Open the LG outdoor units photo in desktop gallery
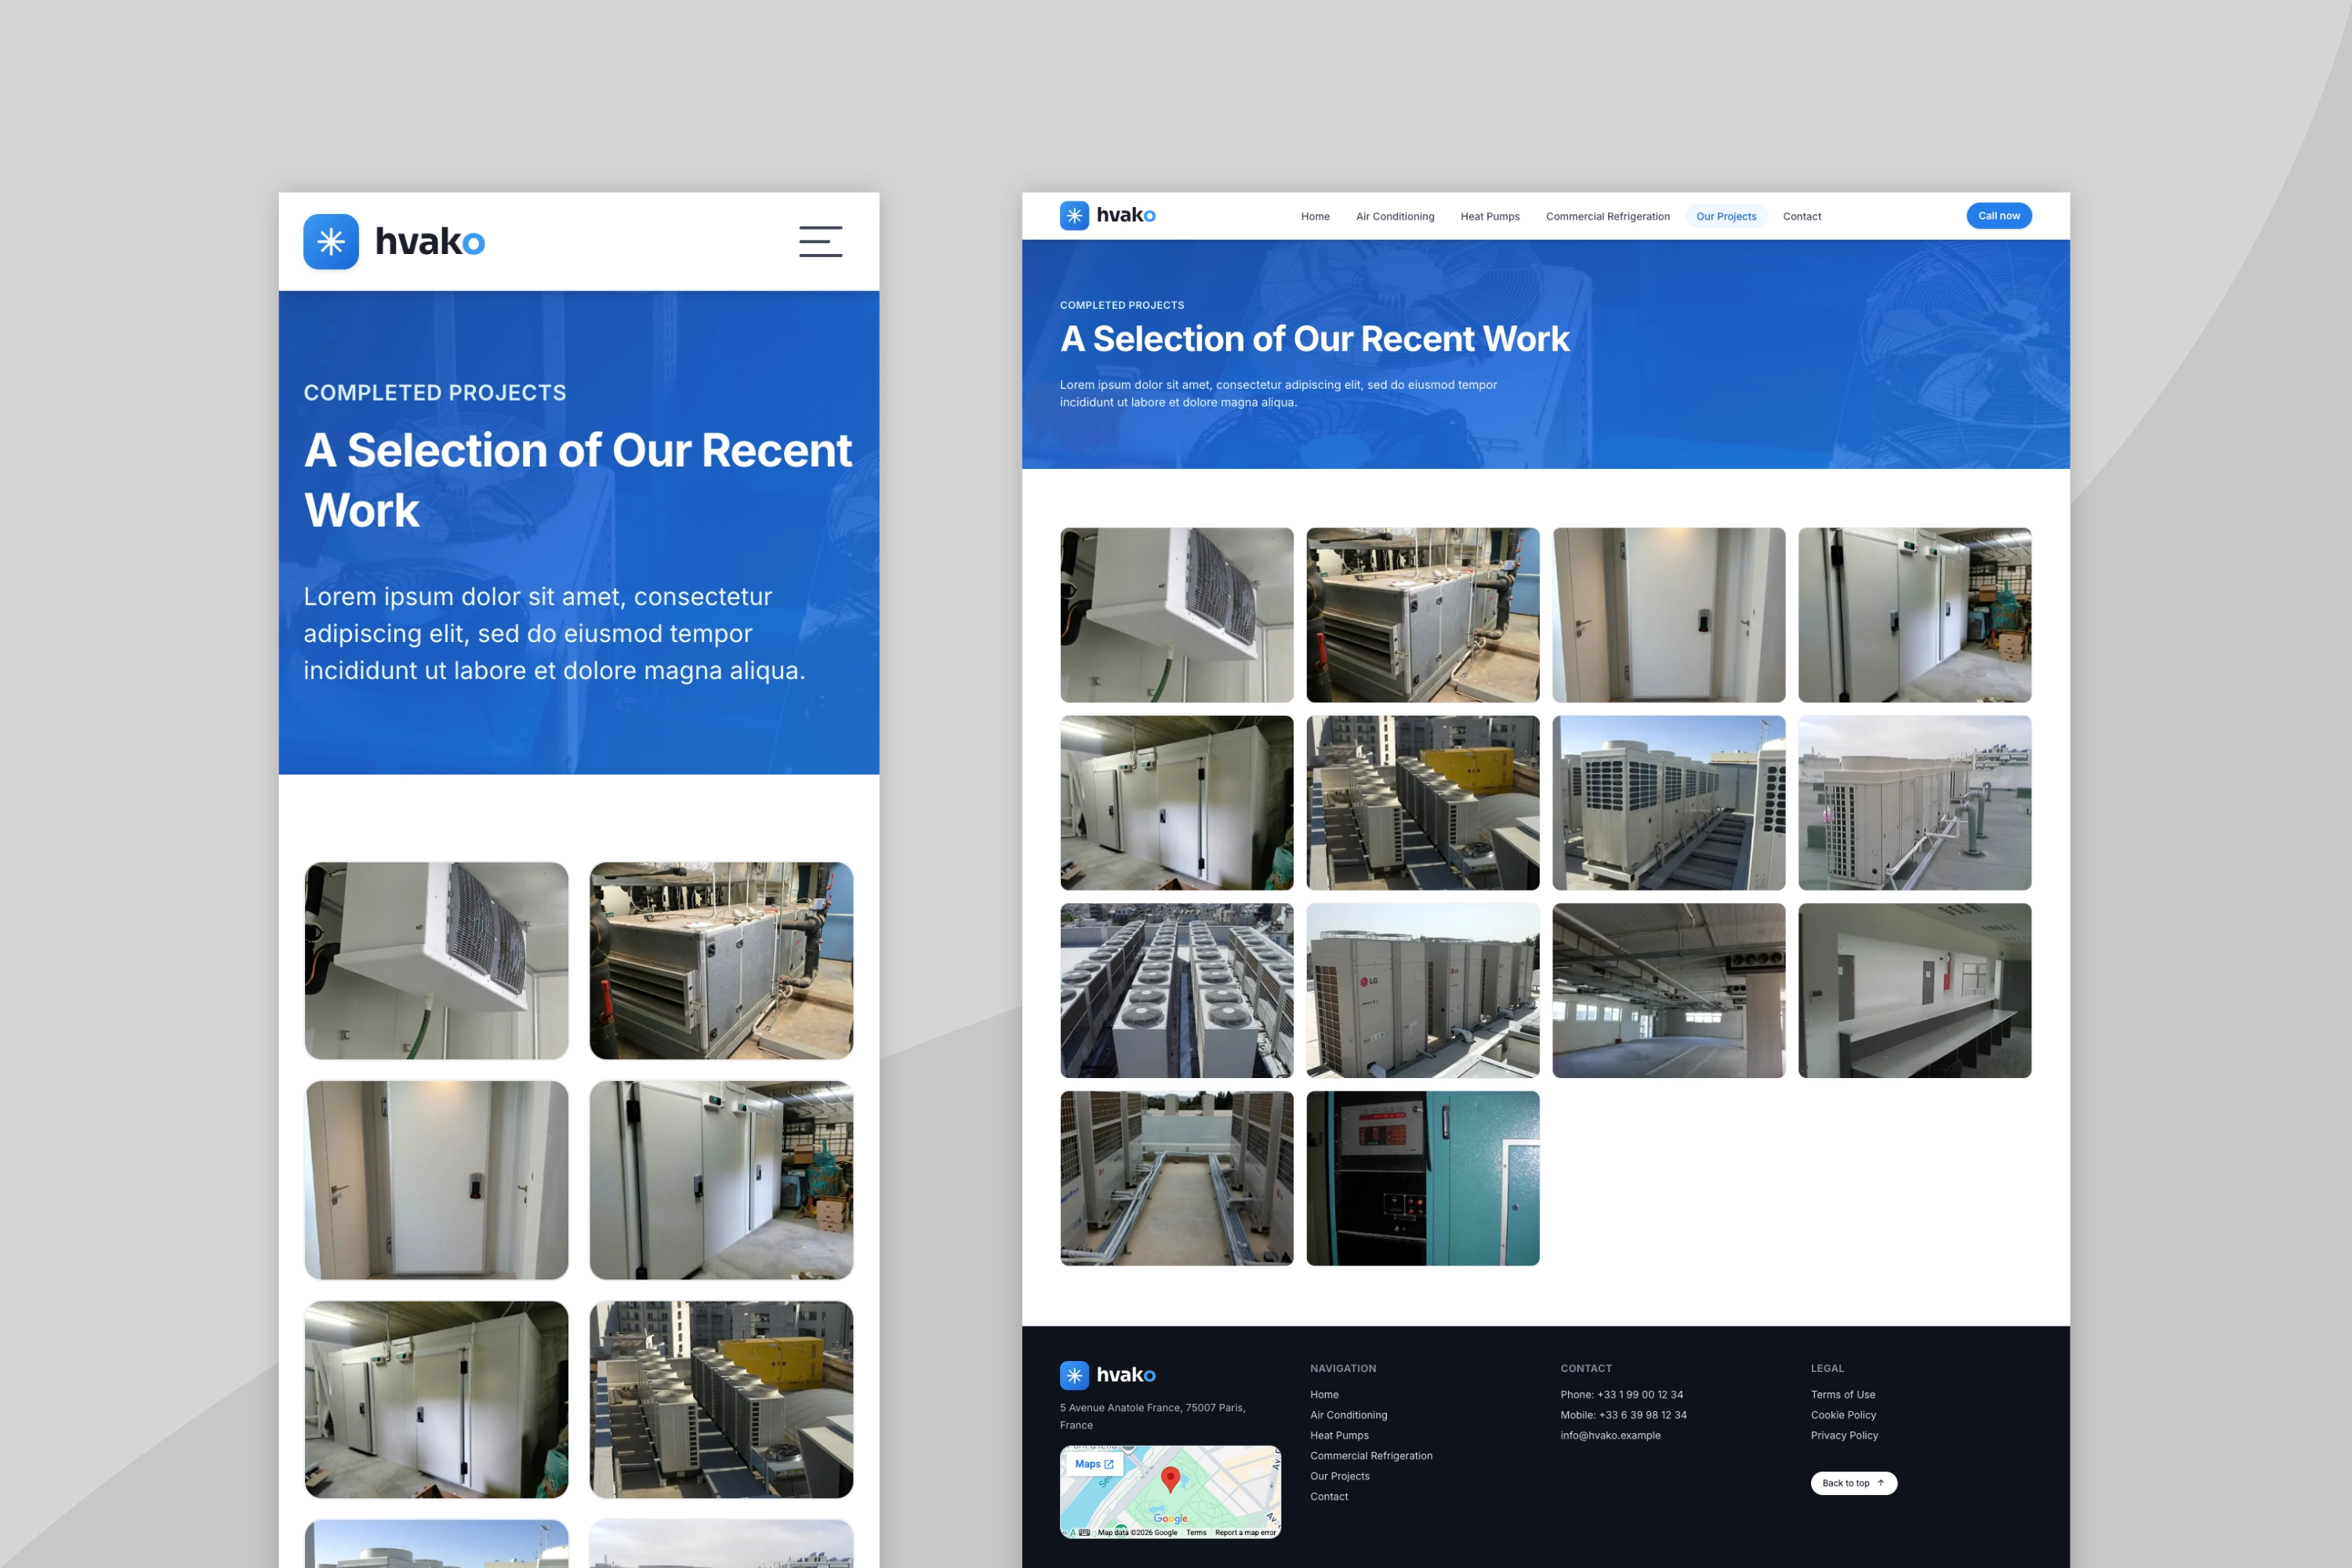This screenshot has width=2352, height=1568. (x=1422, y=991)
